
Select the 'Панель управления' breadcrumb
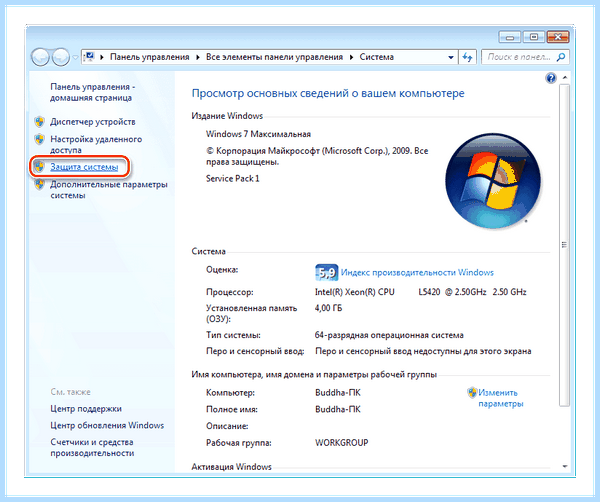[x=150, y=57]
